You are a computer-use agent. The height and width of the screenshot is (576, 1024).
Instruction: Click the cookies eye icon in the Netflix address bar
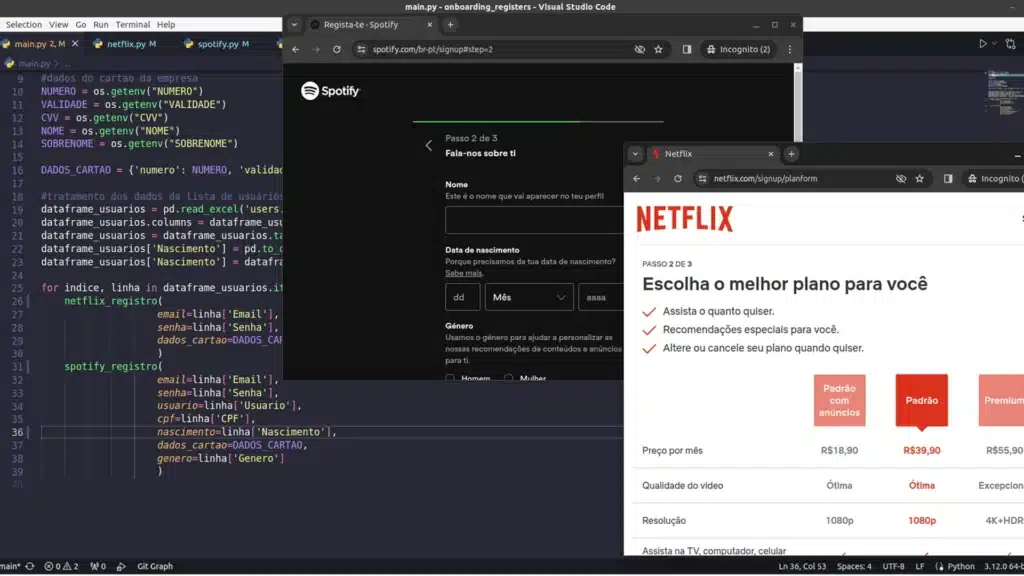pyautogui.click(x=901, y=179)
